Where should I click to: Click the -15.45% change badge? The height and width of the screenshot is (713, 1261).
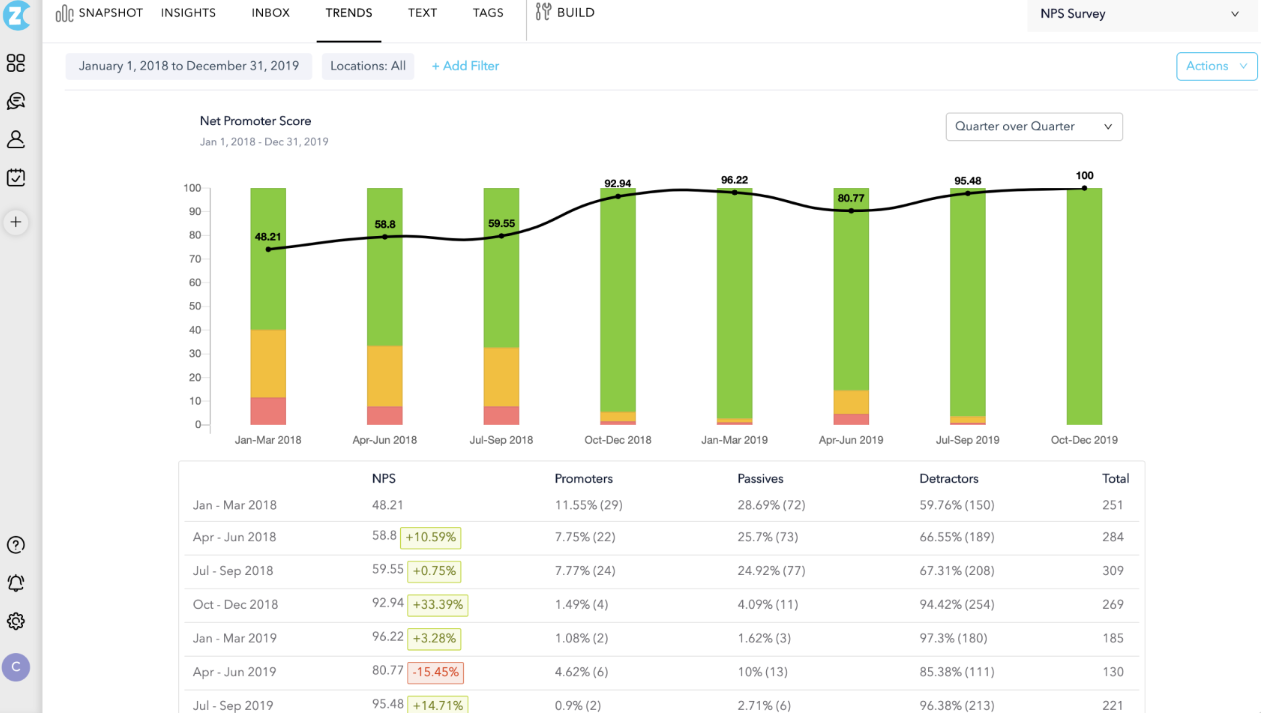435,672
